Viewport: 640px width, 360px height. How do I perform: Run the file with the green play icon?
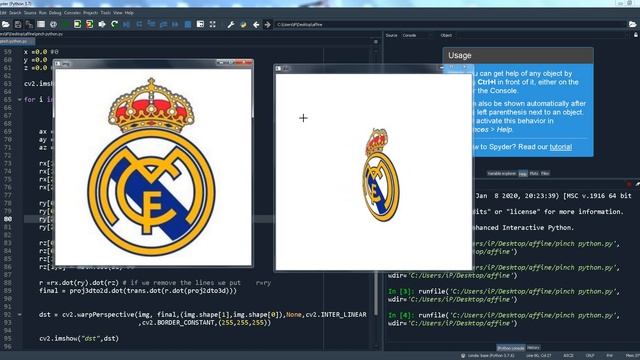click(65, 24)
